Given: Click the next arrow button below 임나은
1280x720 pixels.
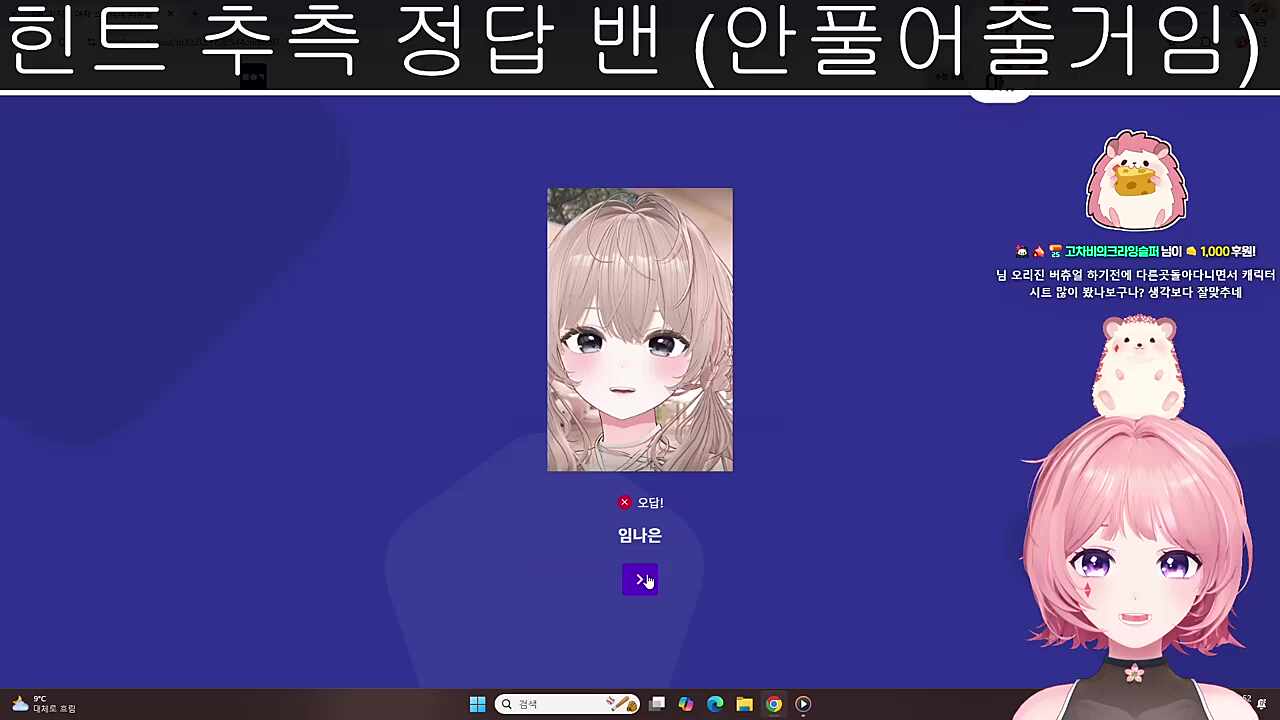Looking at the screenshot, I should [640, 580].
